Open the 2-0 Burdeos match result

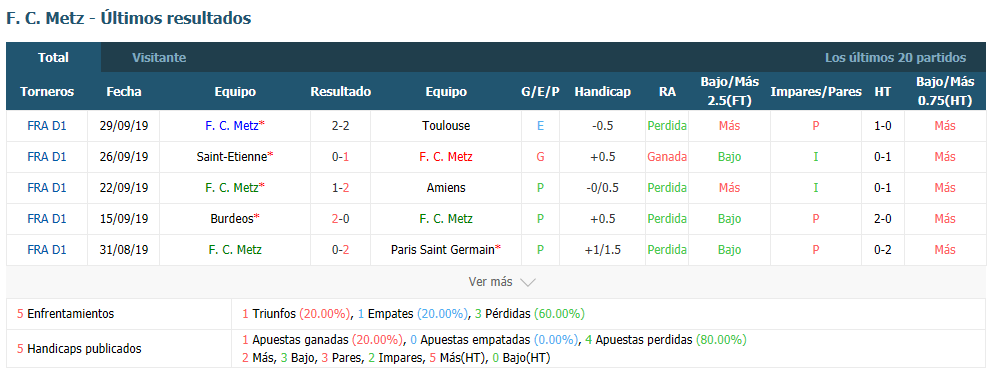click(341, 219)
